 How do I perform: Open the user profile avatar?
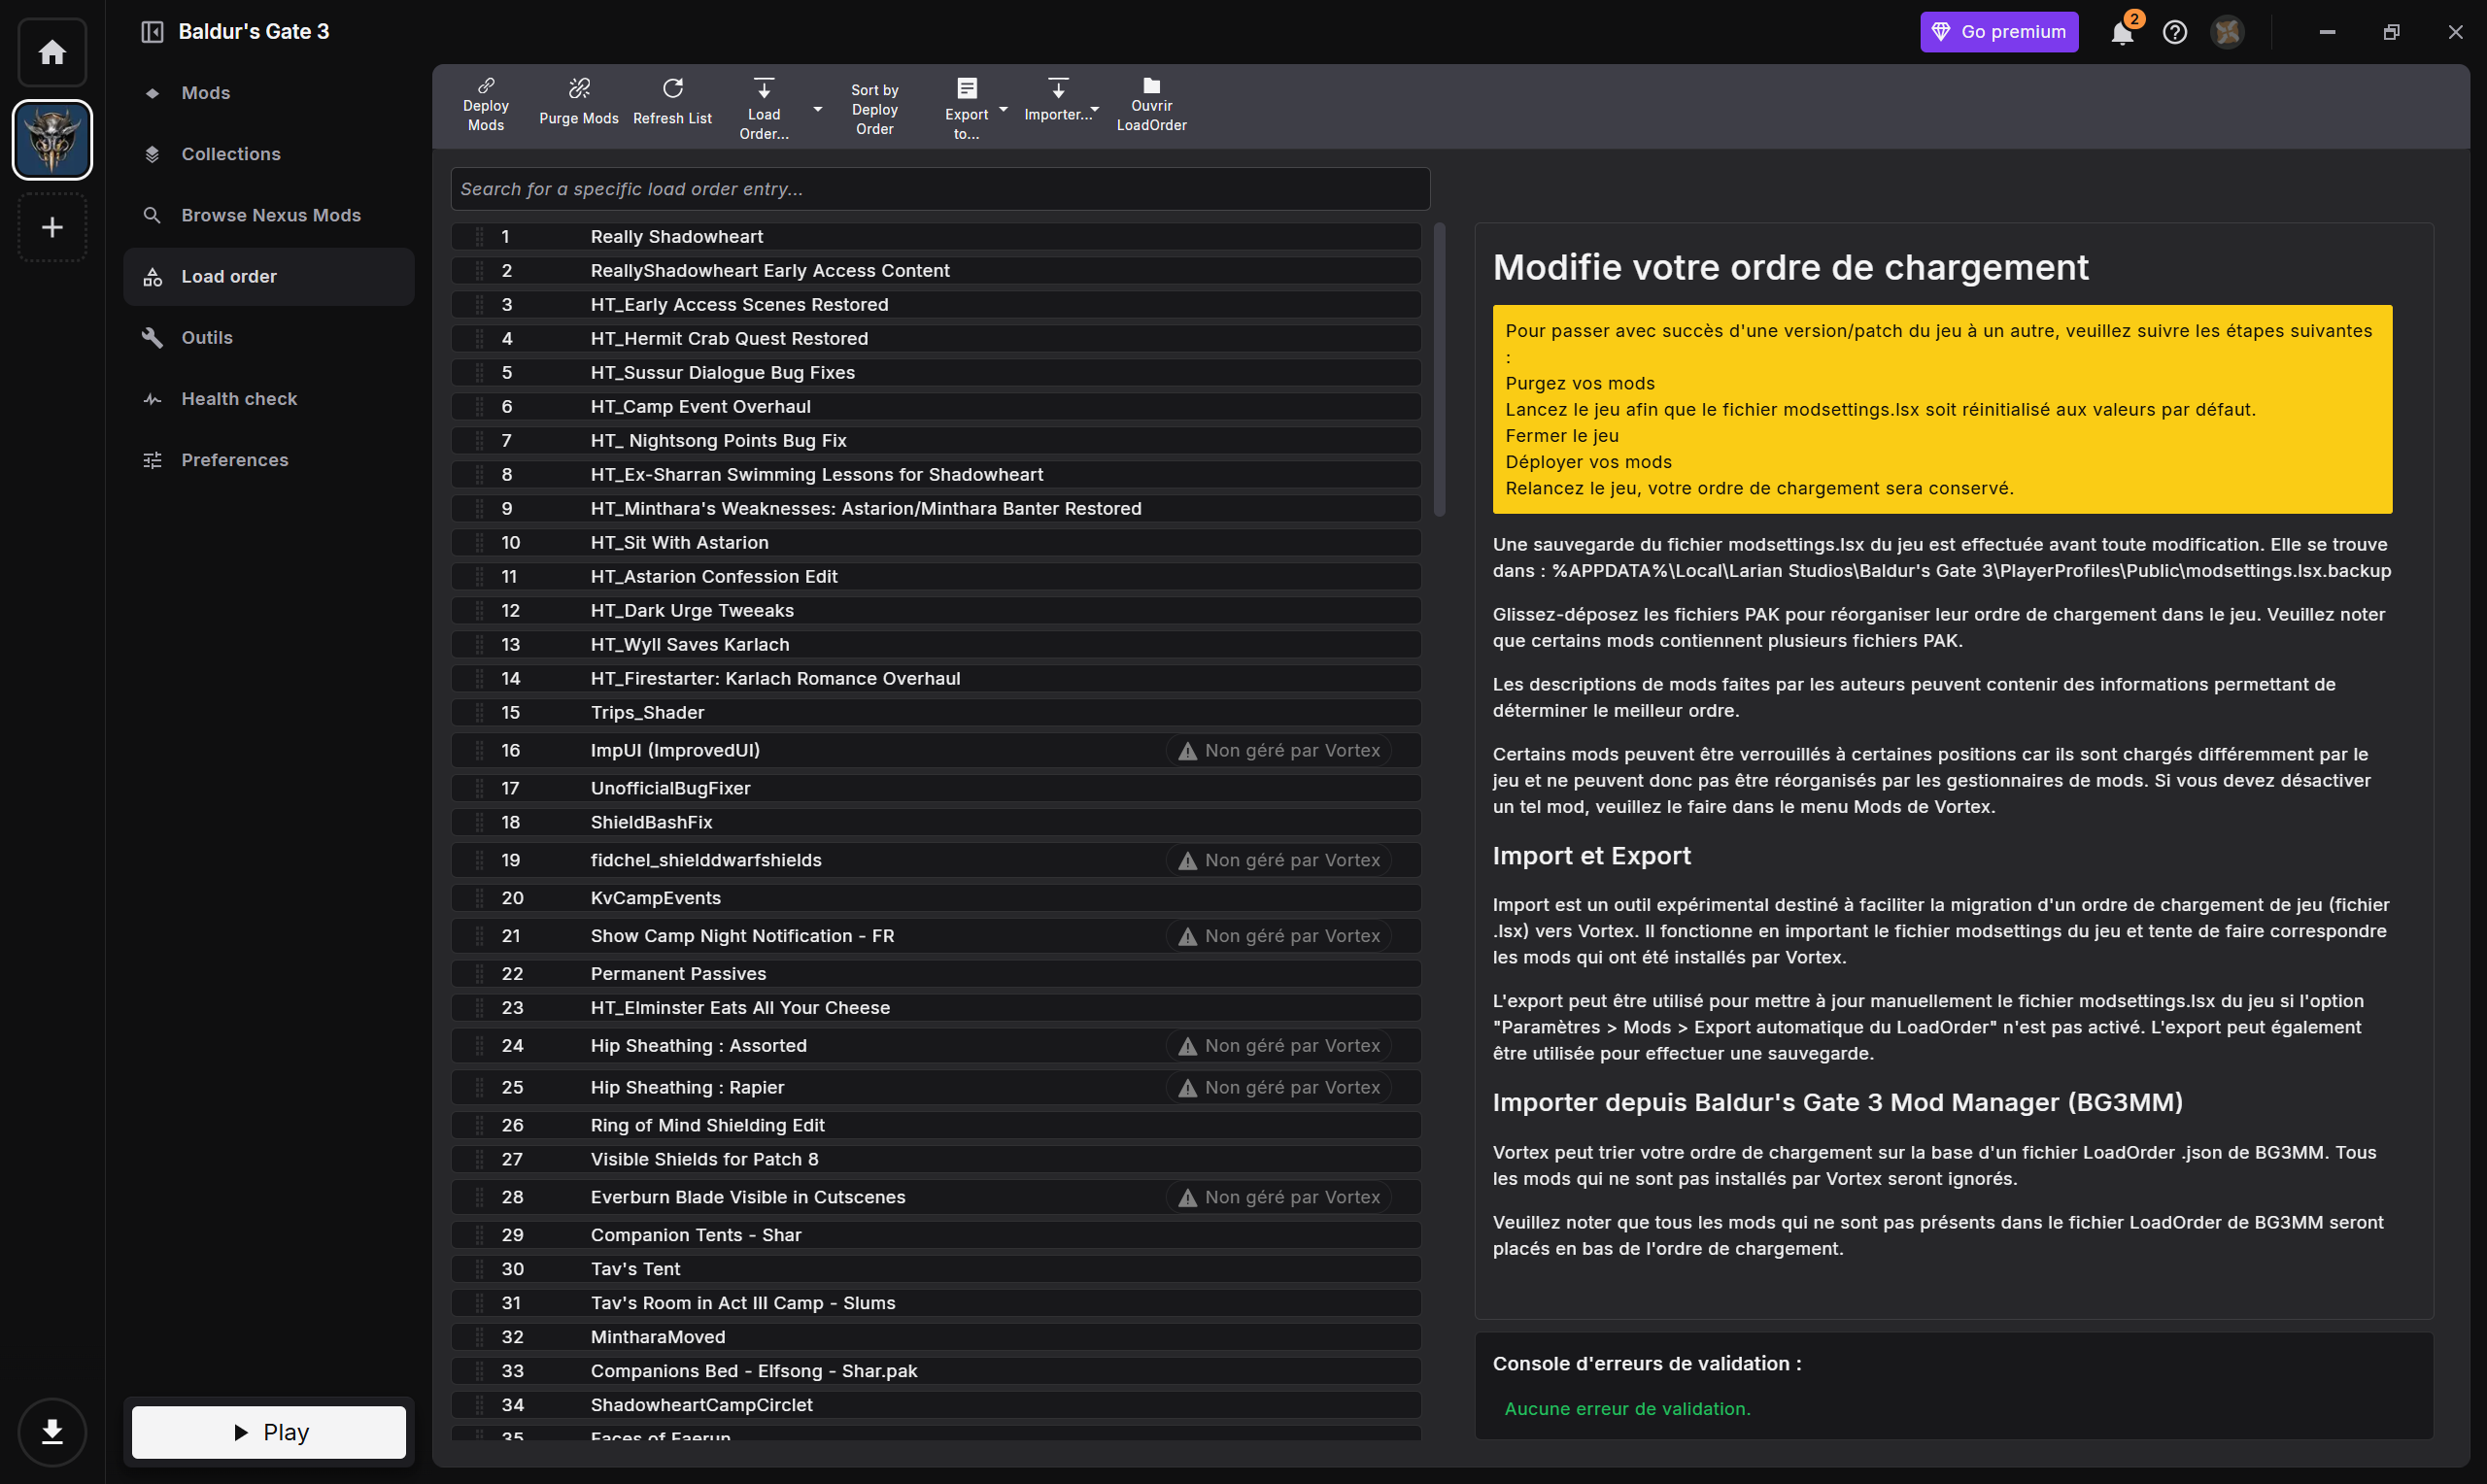[2227, 32]
